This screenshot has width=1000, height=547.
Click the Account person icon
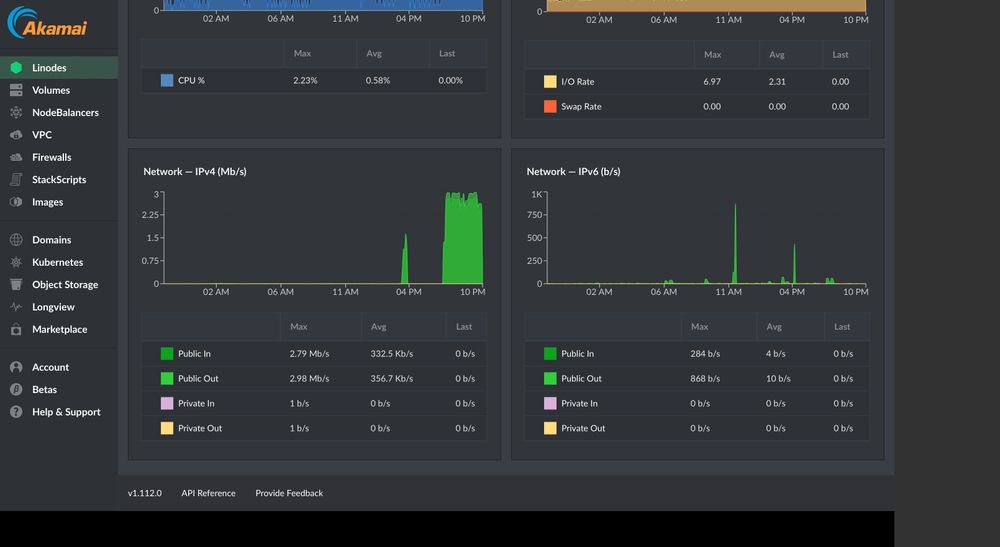(17, 367)
